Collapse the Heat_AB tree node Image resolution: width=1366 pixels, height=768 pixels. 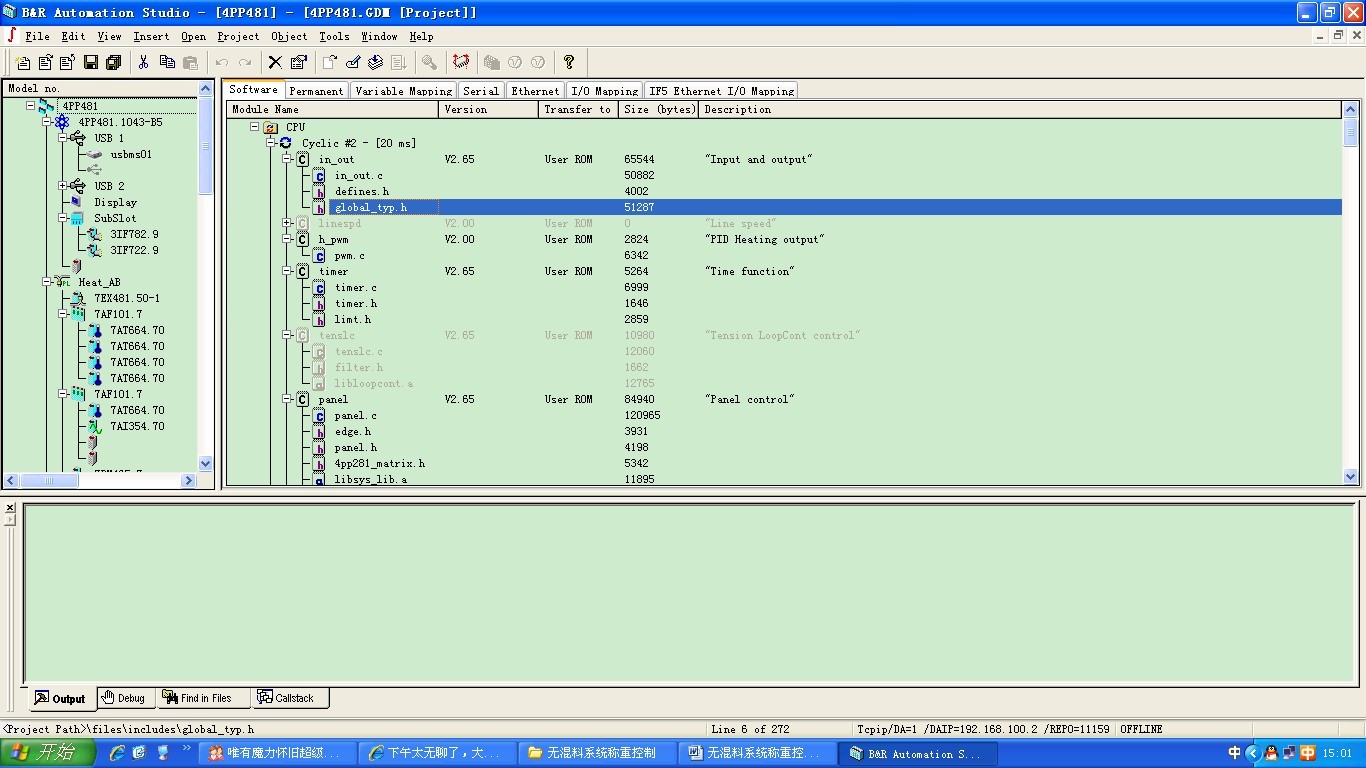point(46,282)
